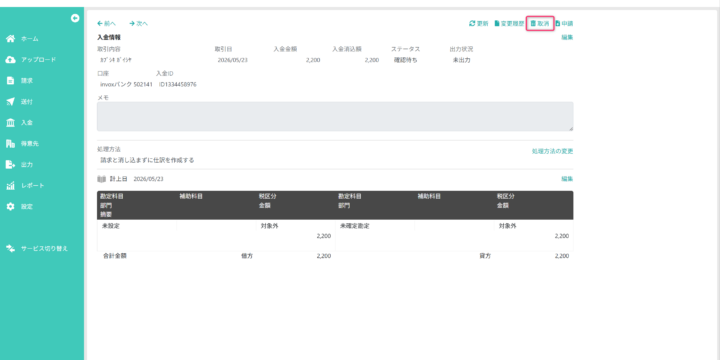Click the 借方 total label

(x=247, y=256)
